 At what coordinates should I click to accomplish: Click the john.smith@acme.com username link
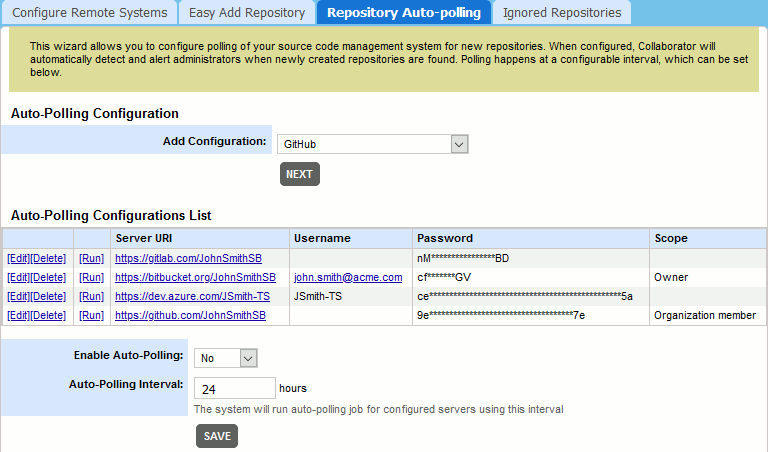tap(348, 277)
